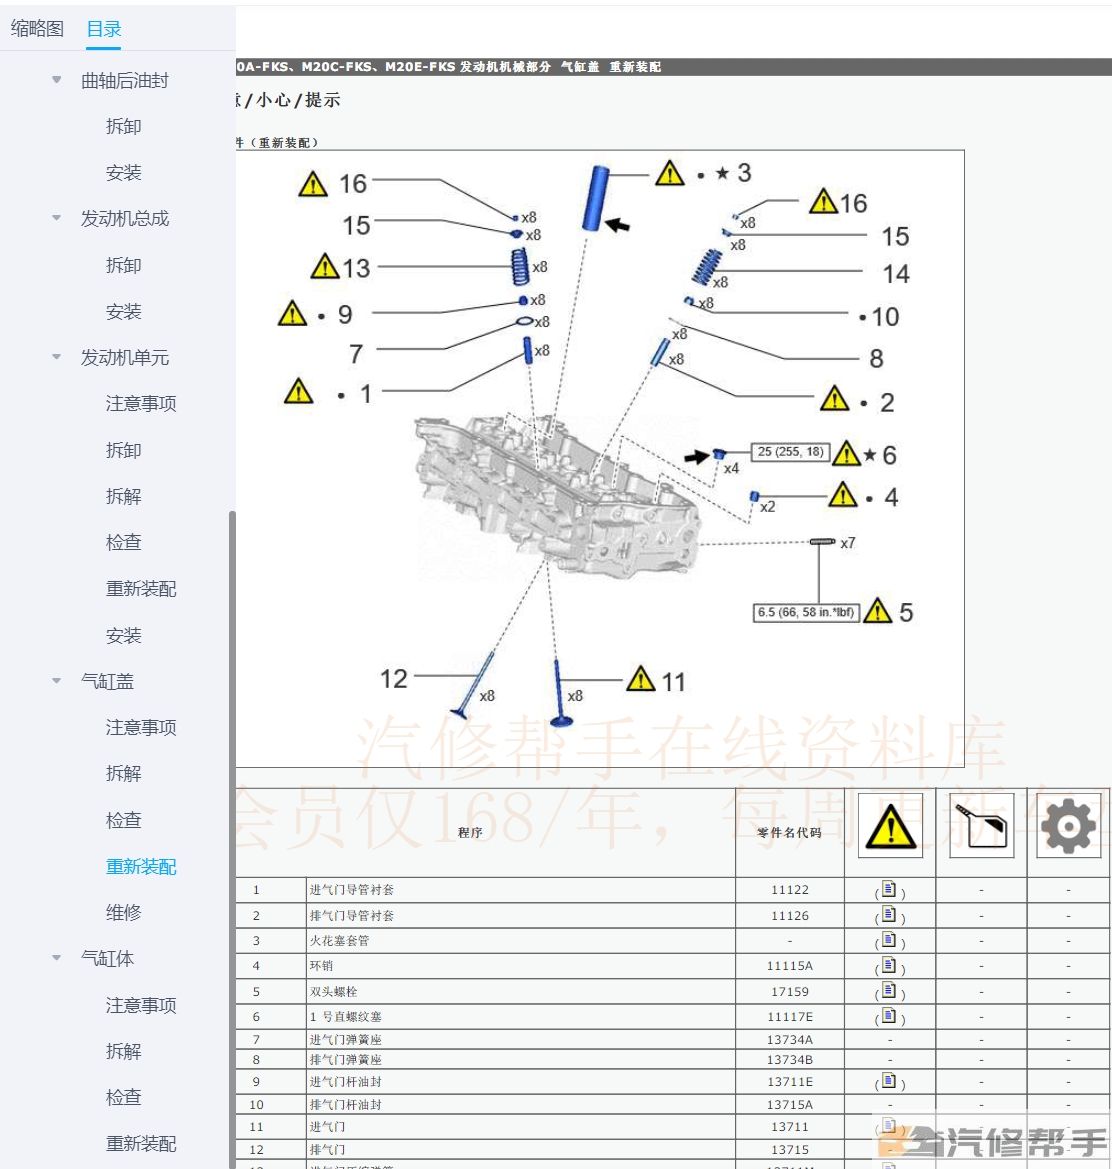Open caution note for 环销 row

click(888, 965)
